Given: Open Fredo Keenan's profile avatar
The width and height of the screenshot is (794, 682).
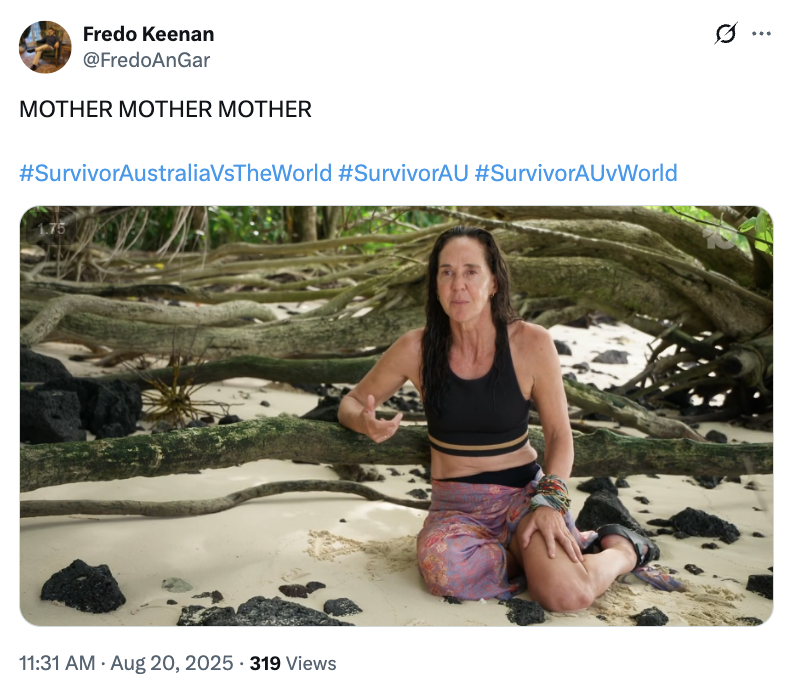Looking at the screenshot, I should pos(45,47).
